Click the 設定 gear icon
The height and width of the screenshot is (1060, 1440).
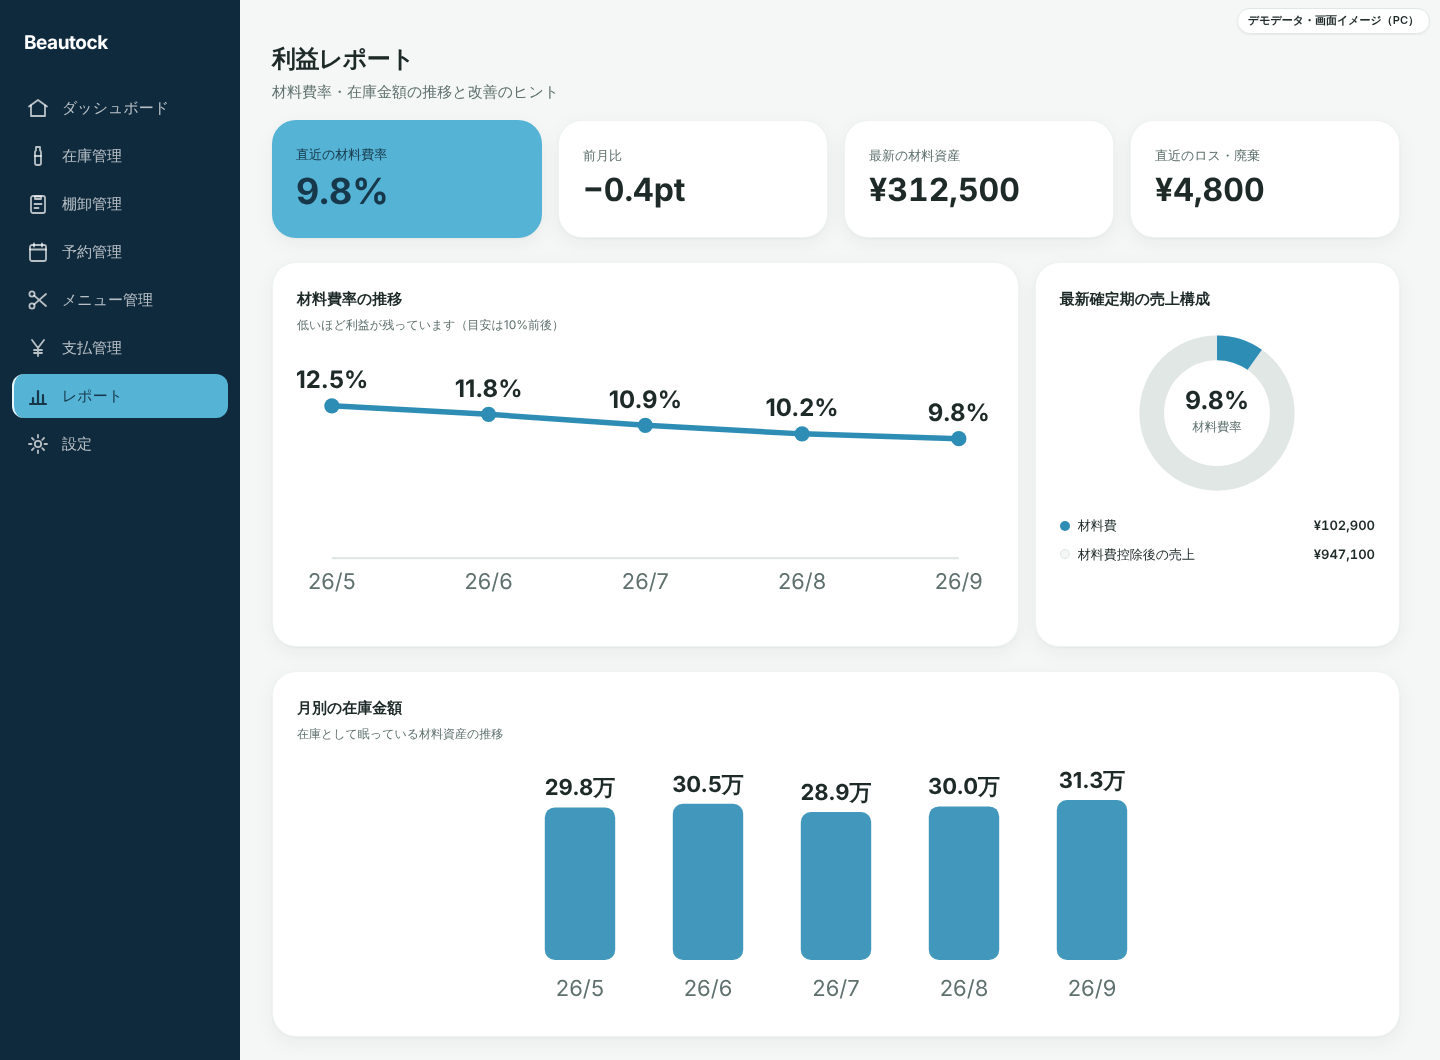[38, 444]
